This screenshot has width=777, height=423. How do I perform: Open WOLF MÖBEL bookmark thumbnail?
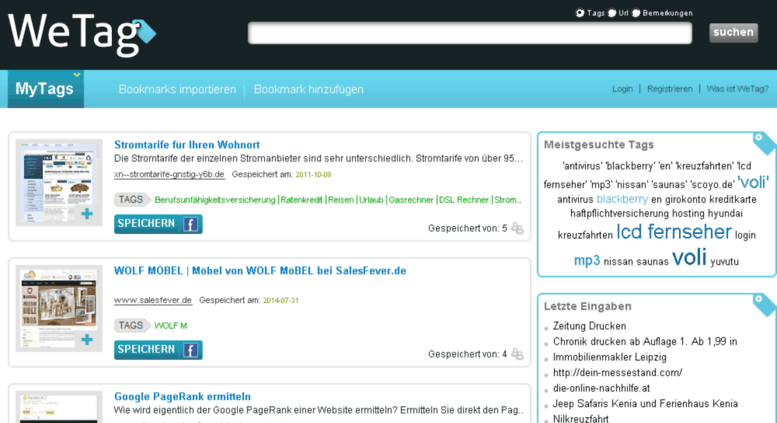59,308
